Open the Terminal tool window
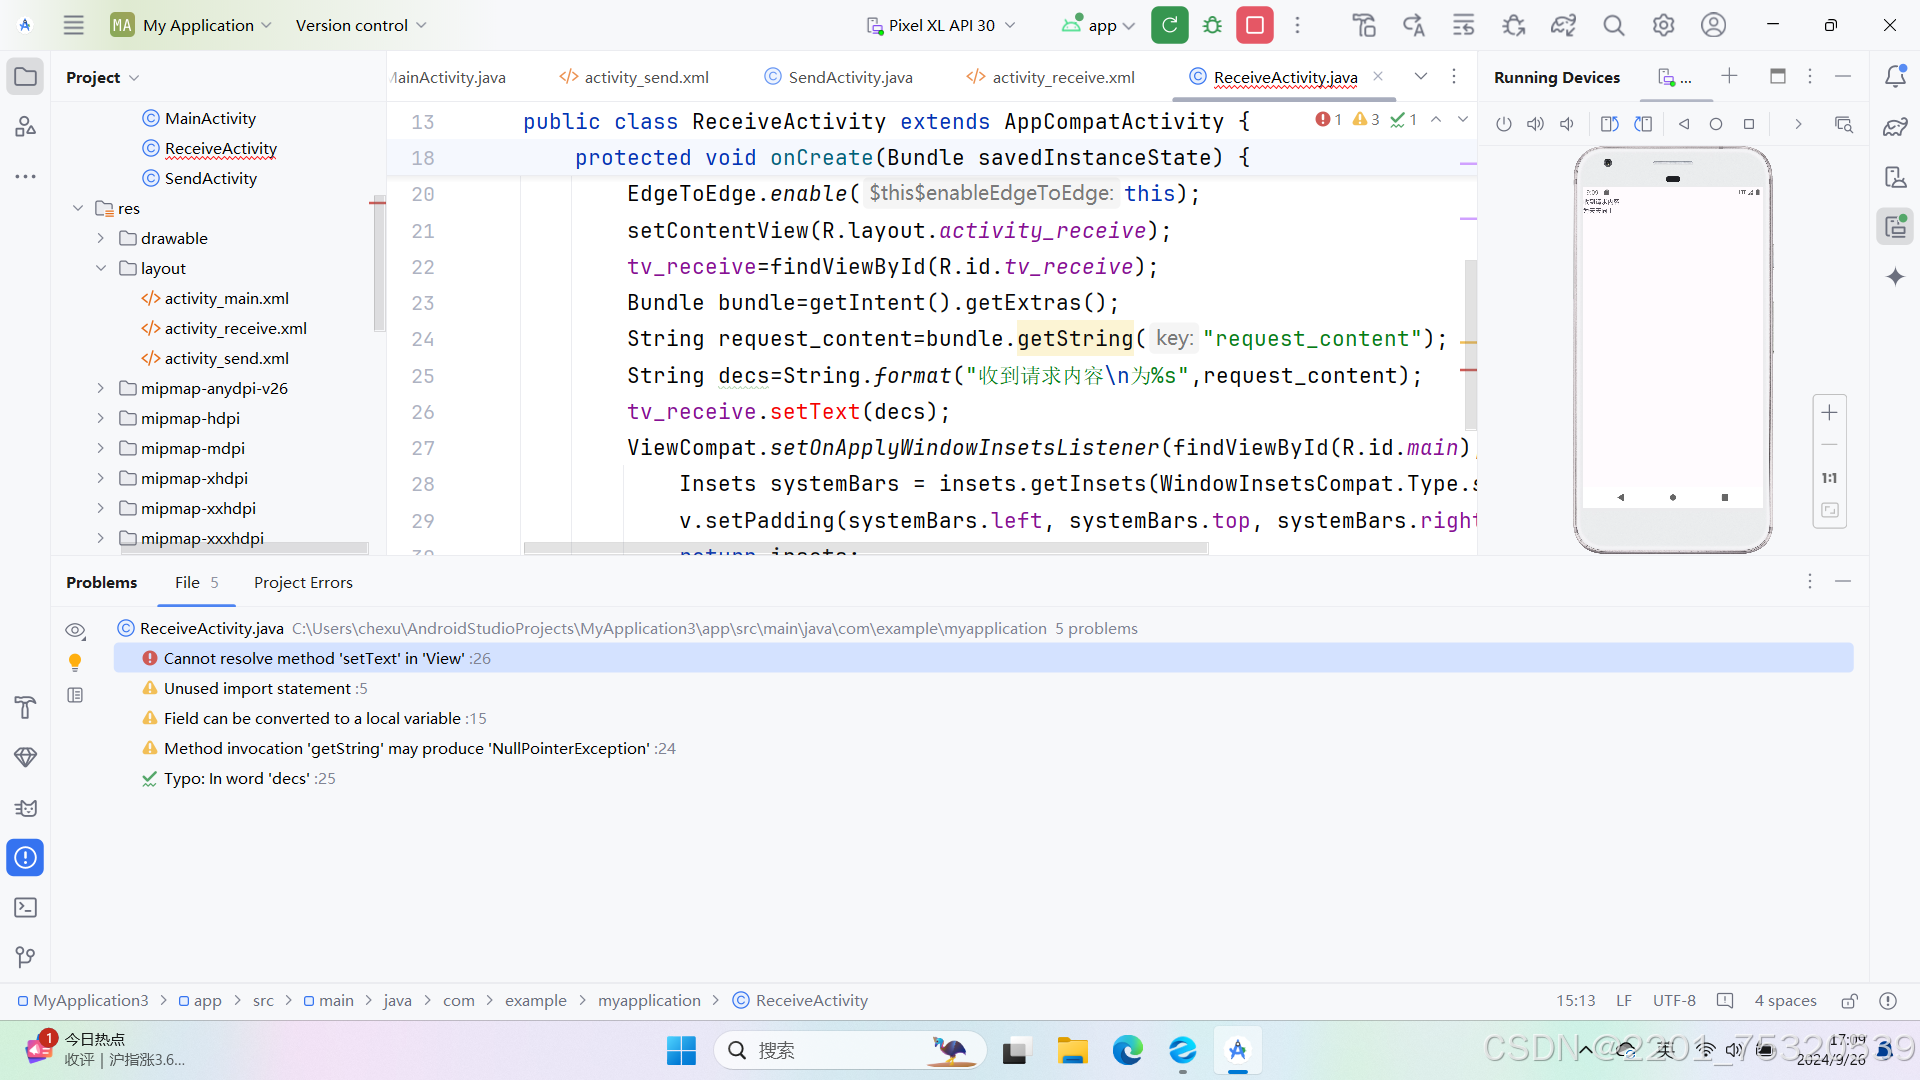1920x1080 pixels. [26, 908]
